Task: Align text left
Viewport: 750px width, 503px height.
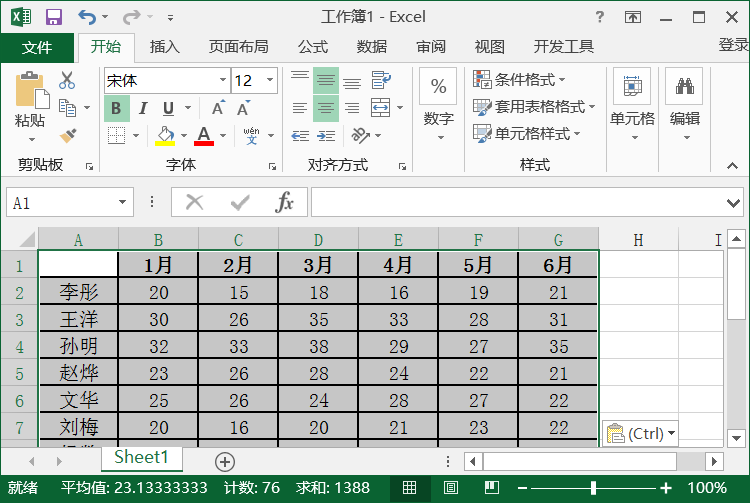Action: pos(300,108)
